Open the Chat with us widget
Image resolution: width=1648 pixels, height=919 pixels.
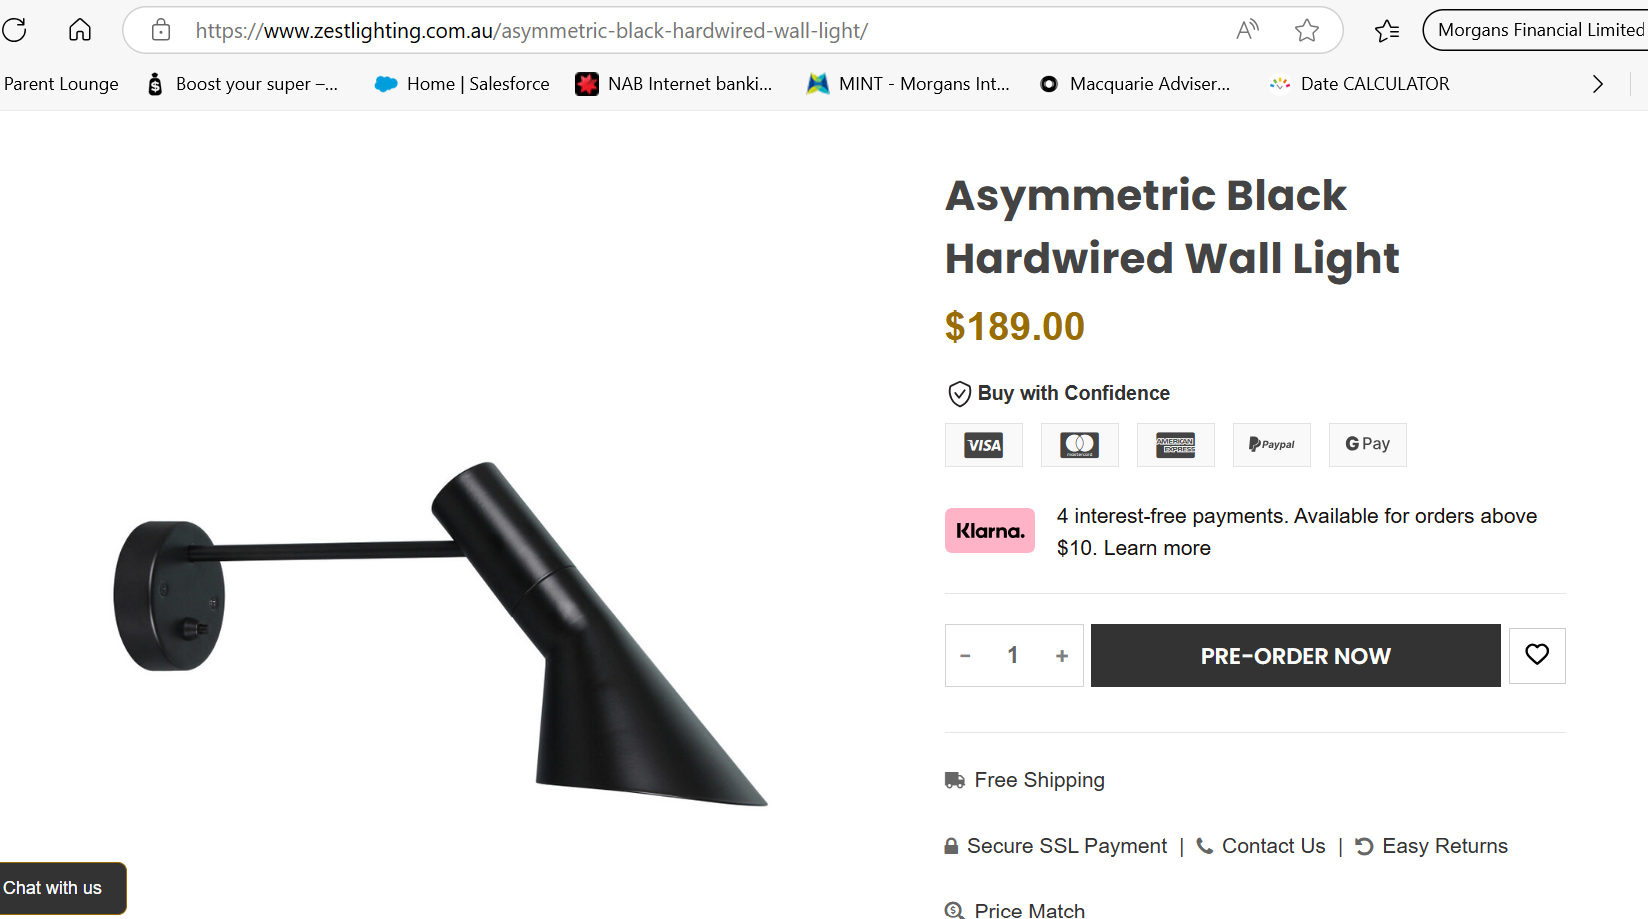point(55,888)
